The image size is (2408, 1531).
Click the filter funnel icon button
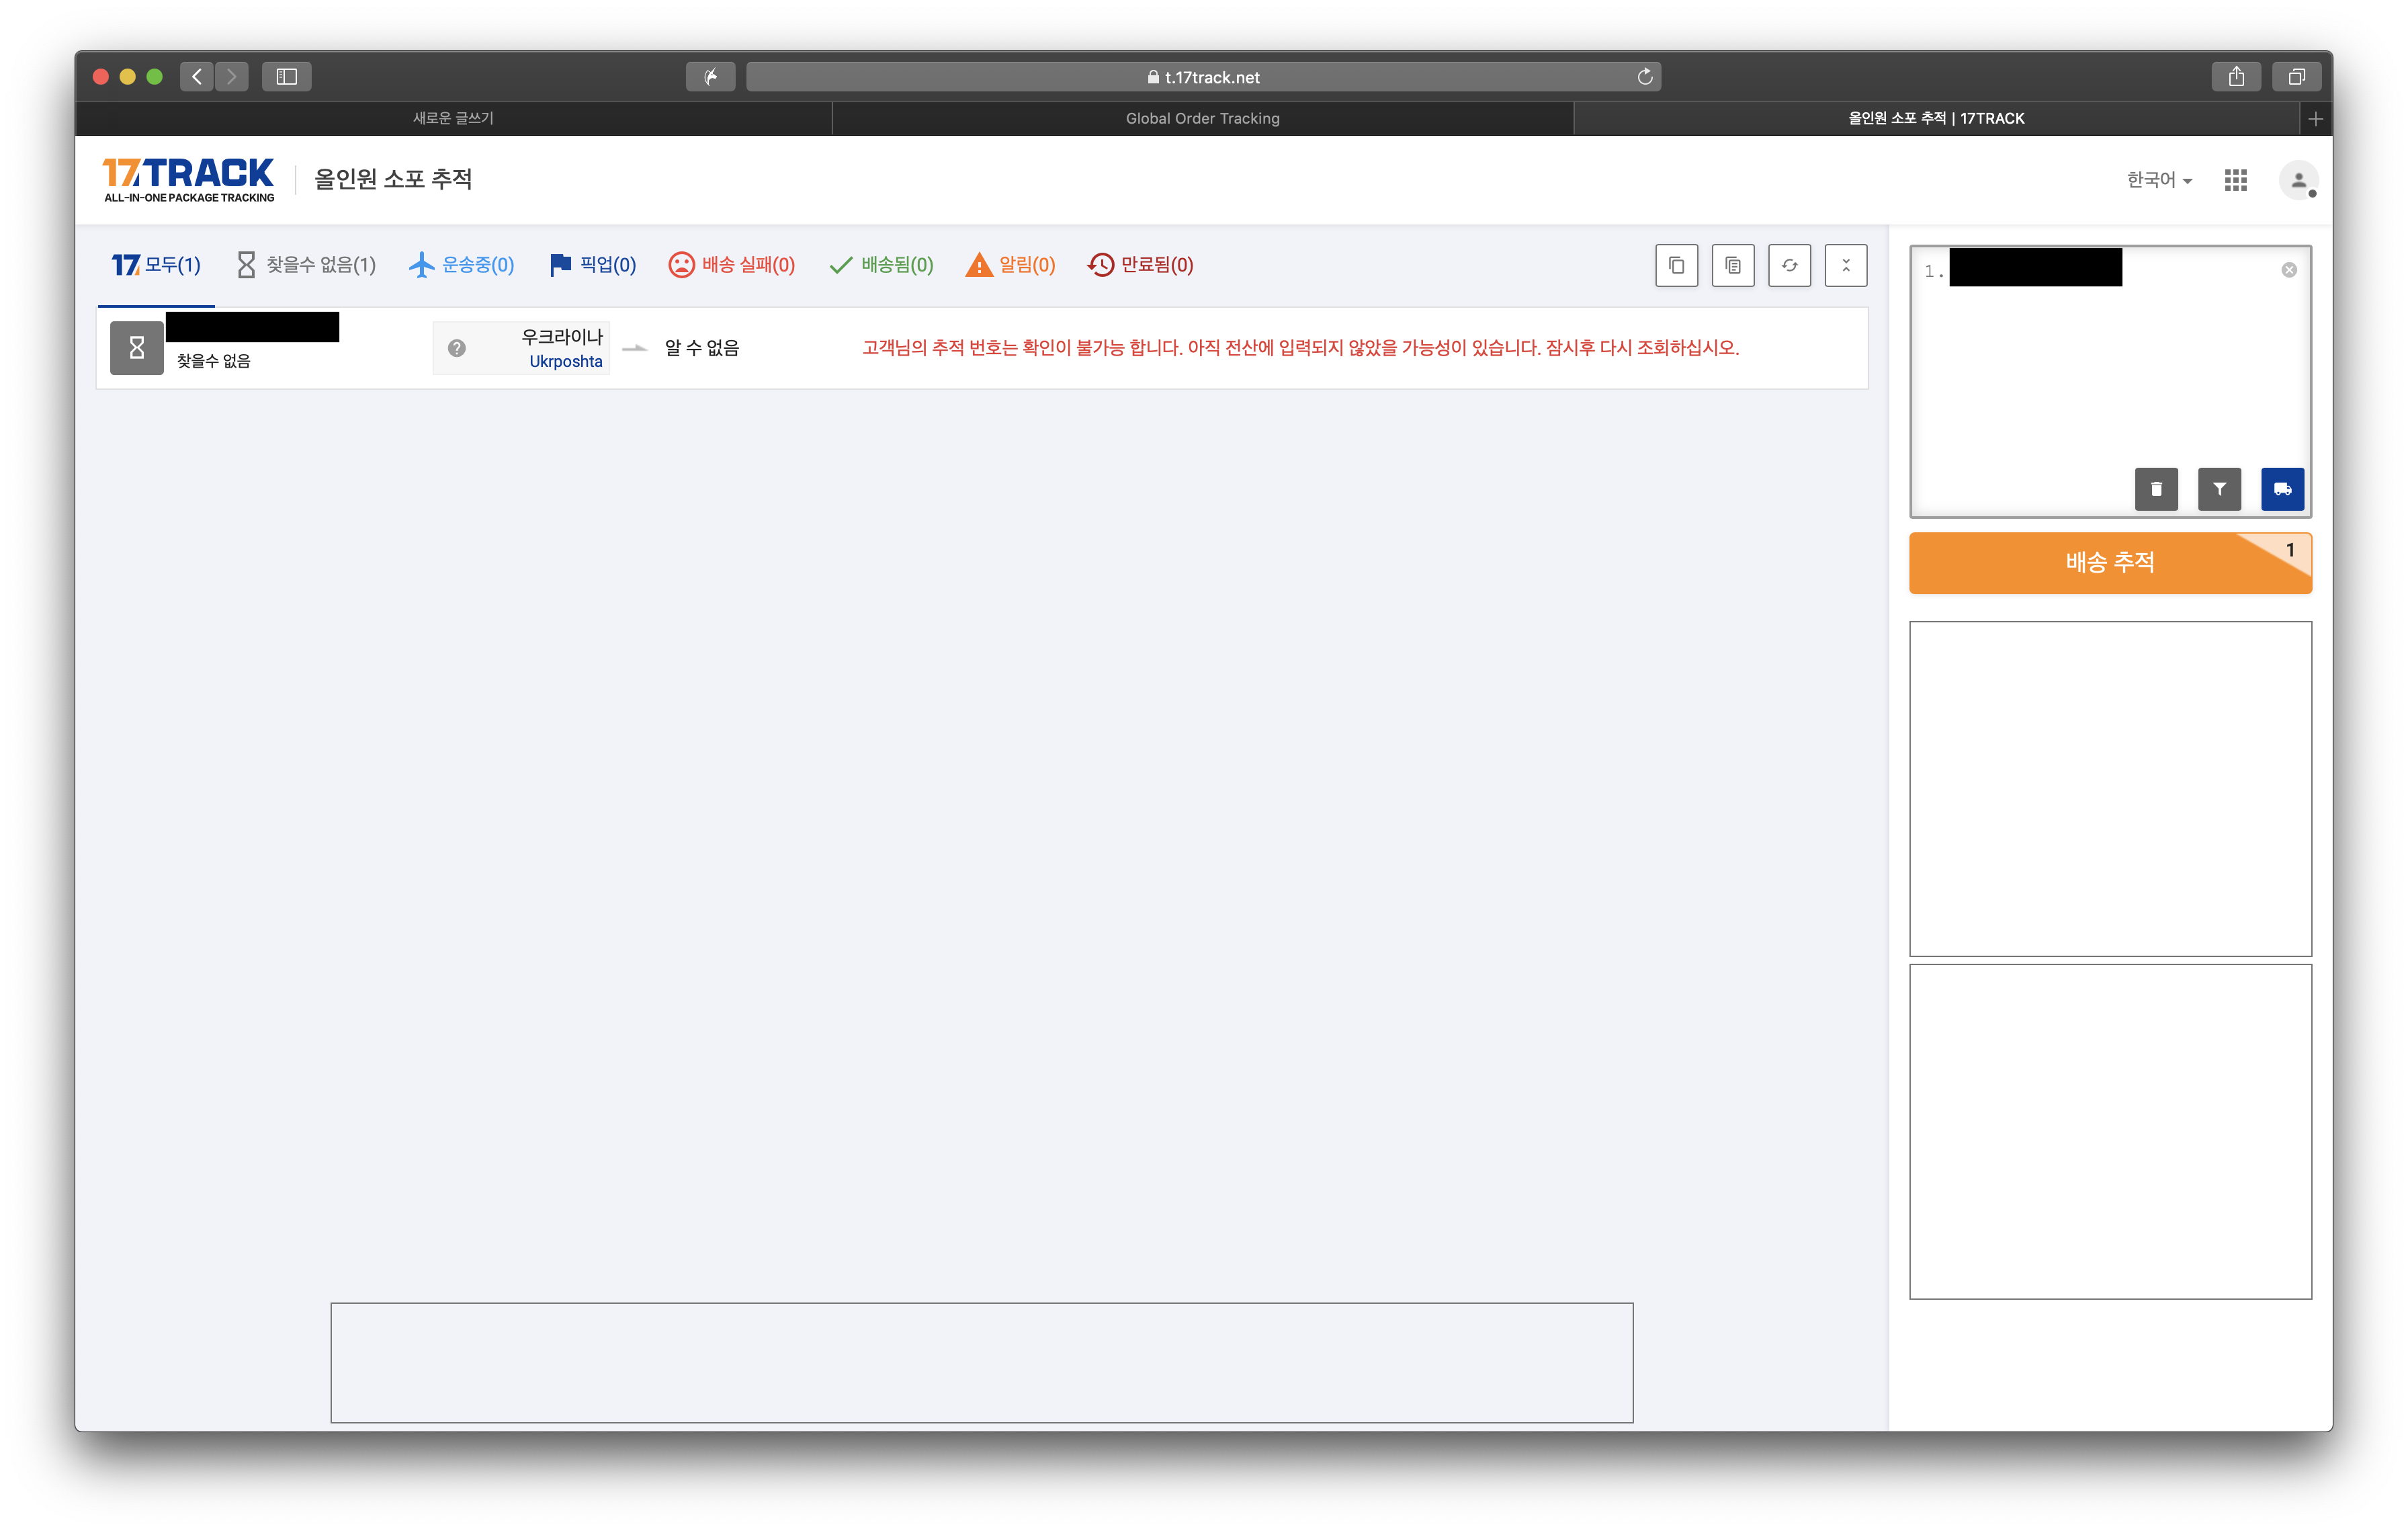pos(2219,489)
